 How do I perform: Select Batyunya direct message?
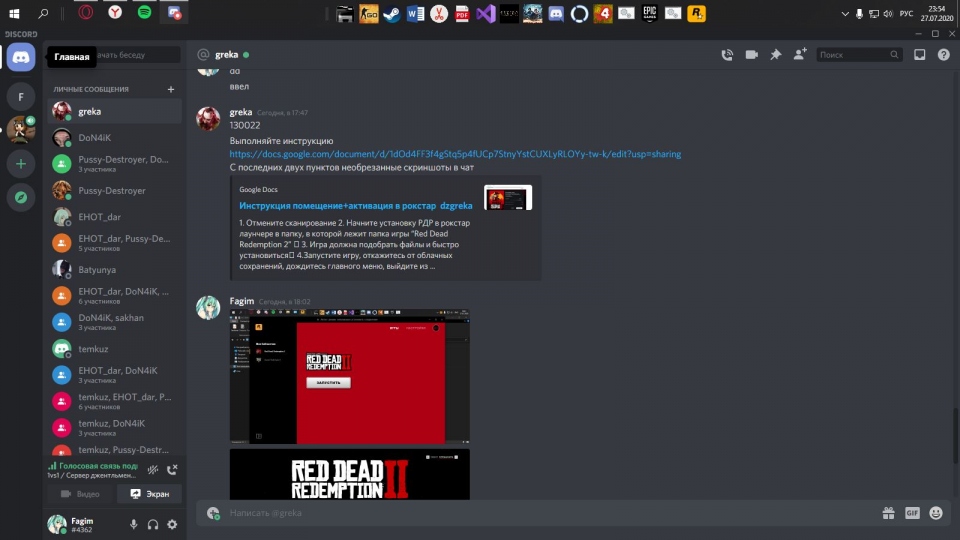[115, 269]
